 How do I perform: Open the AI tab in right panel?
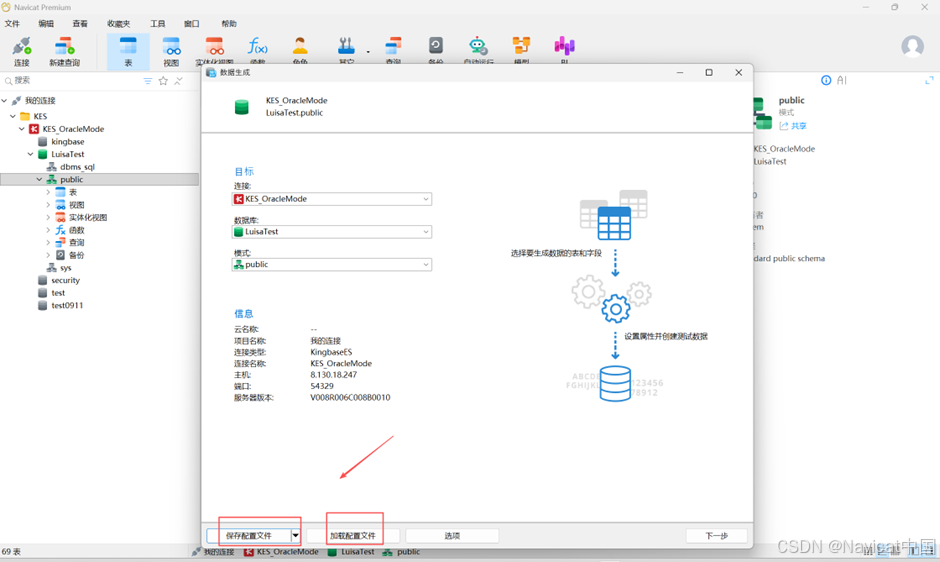842,80
